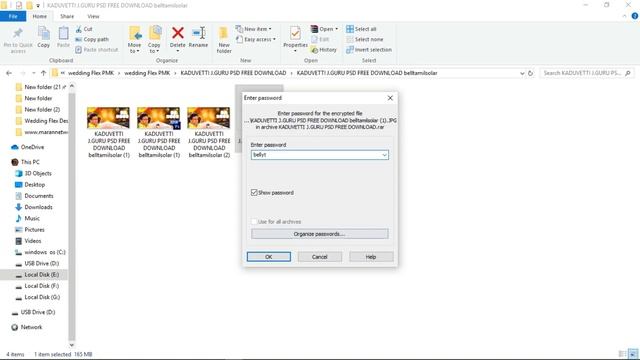Open Network in the navigation pane
Image resolution: width=640 pixels, height=360 pixels.
(31, 327)
